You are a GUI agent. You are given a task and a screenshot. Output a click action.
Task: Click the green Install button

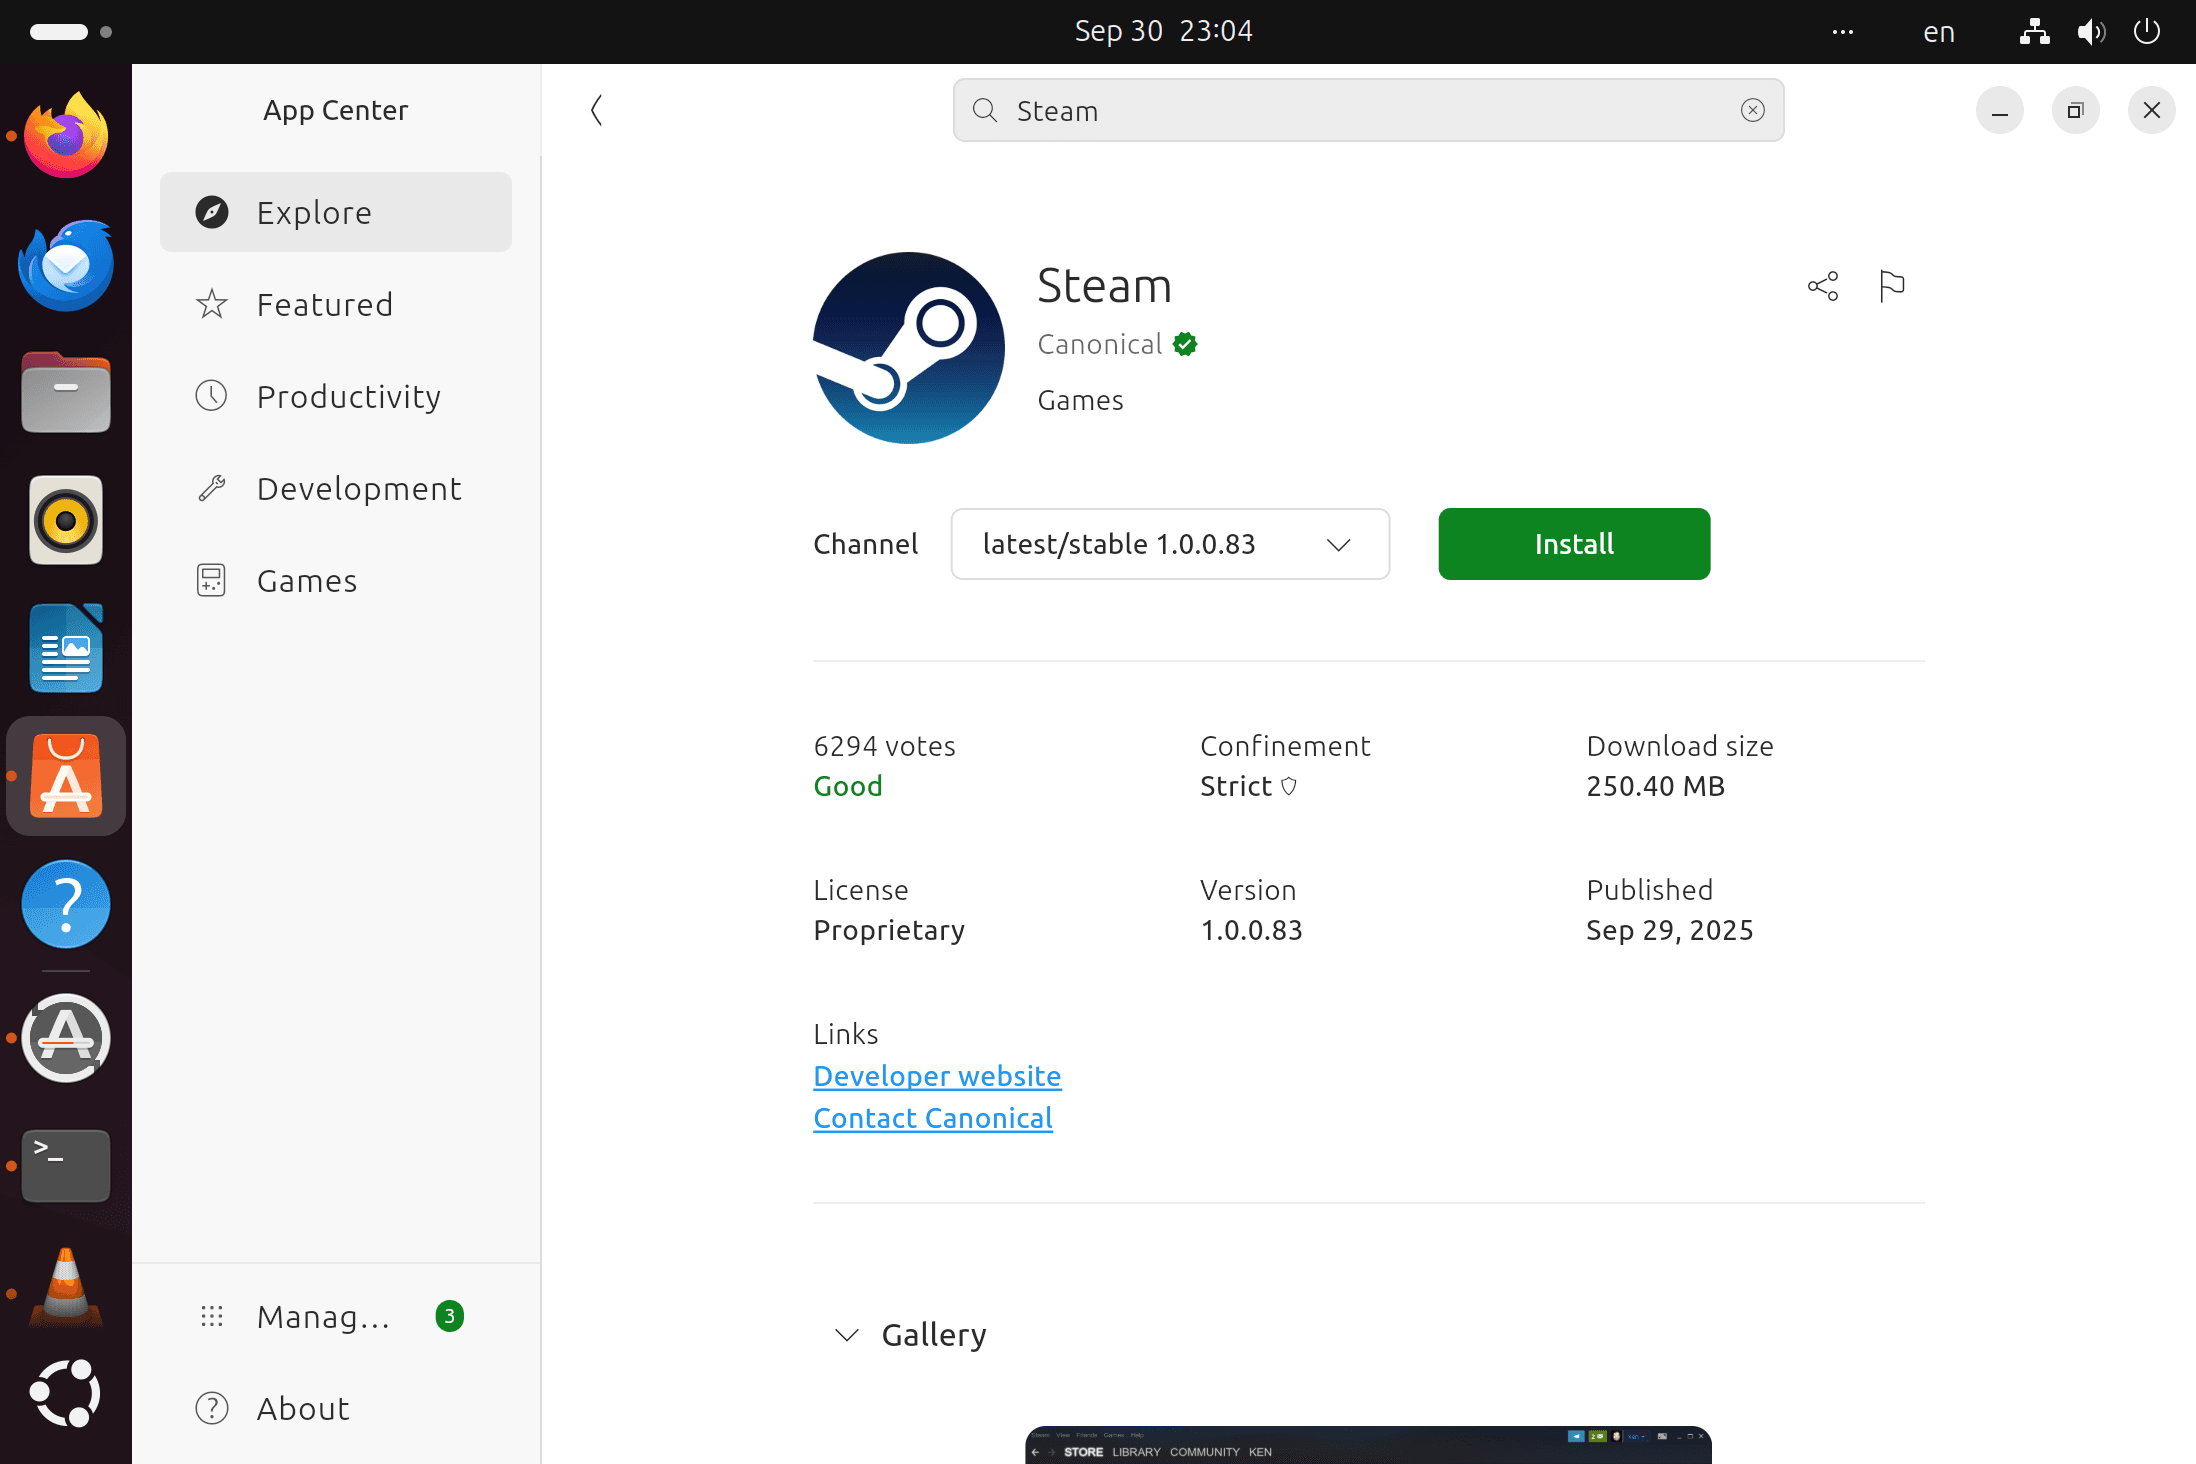click(1574, 544)
